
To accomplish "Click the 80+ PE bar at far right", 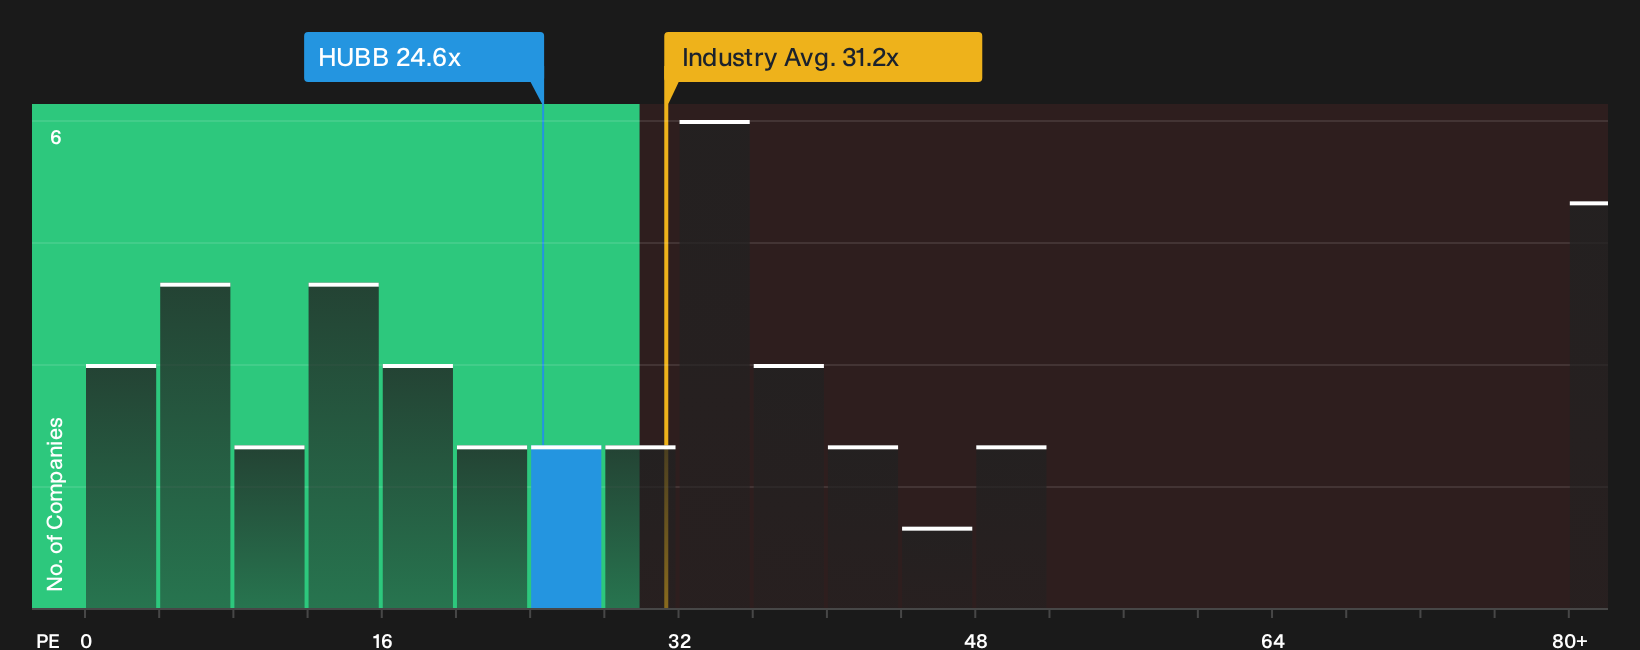I will point(1589,405).
